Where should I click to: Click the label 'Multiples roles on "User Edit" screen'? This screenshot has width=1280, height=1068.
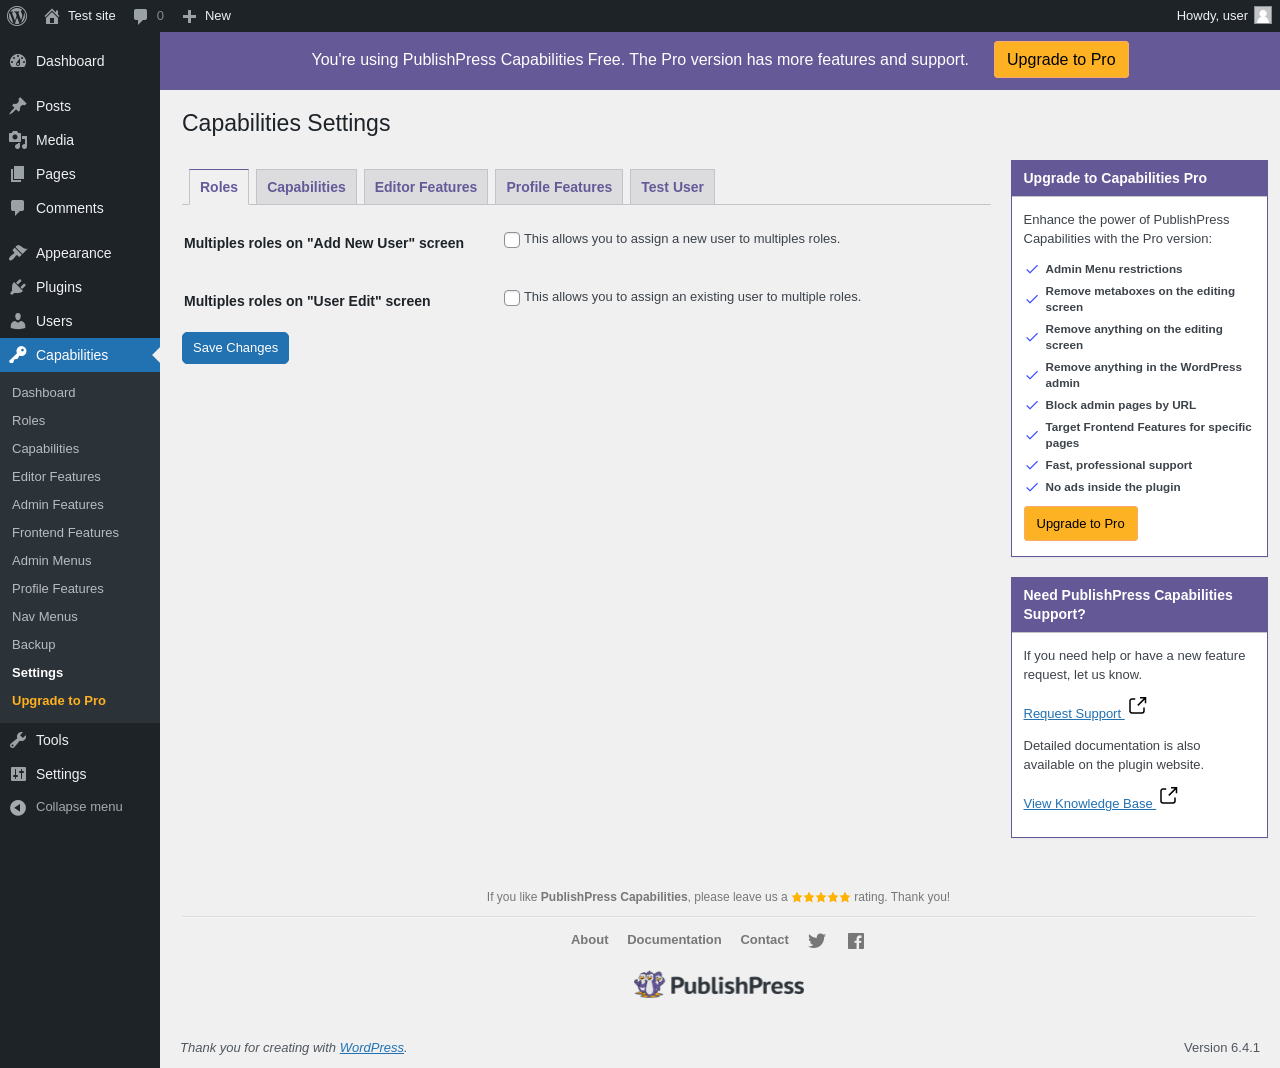click(307, 301)
